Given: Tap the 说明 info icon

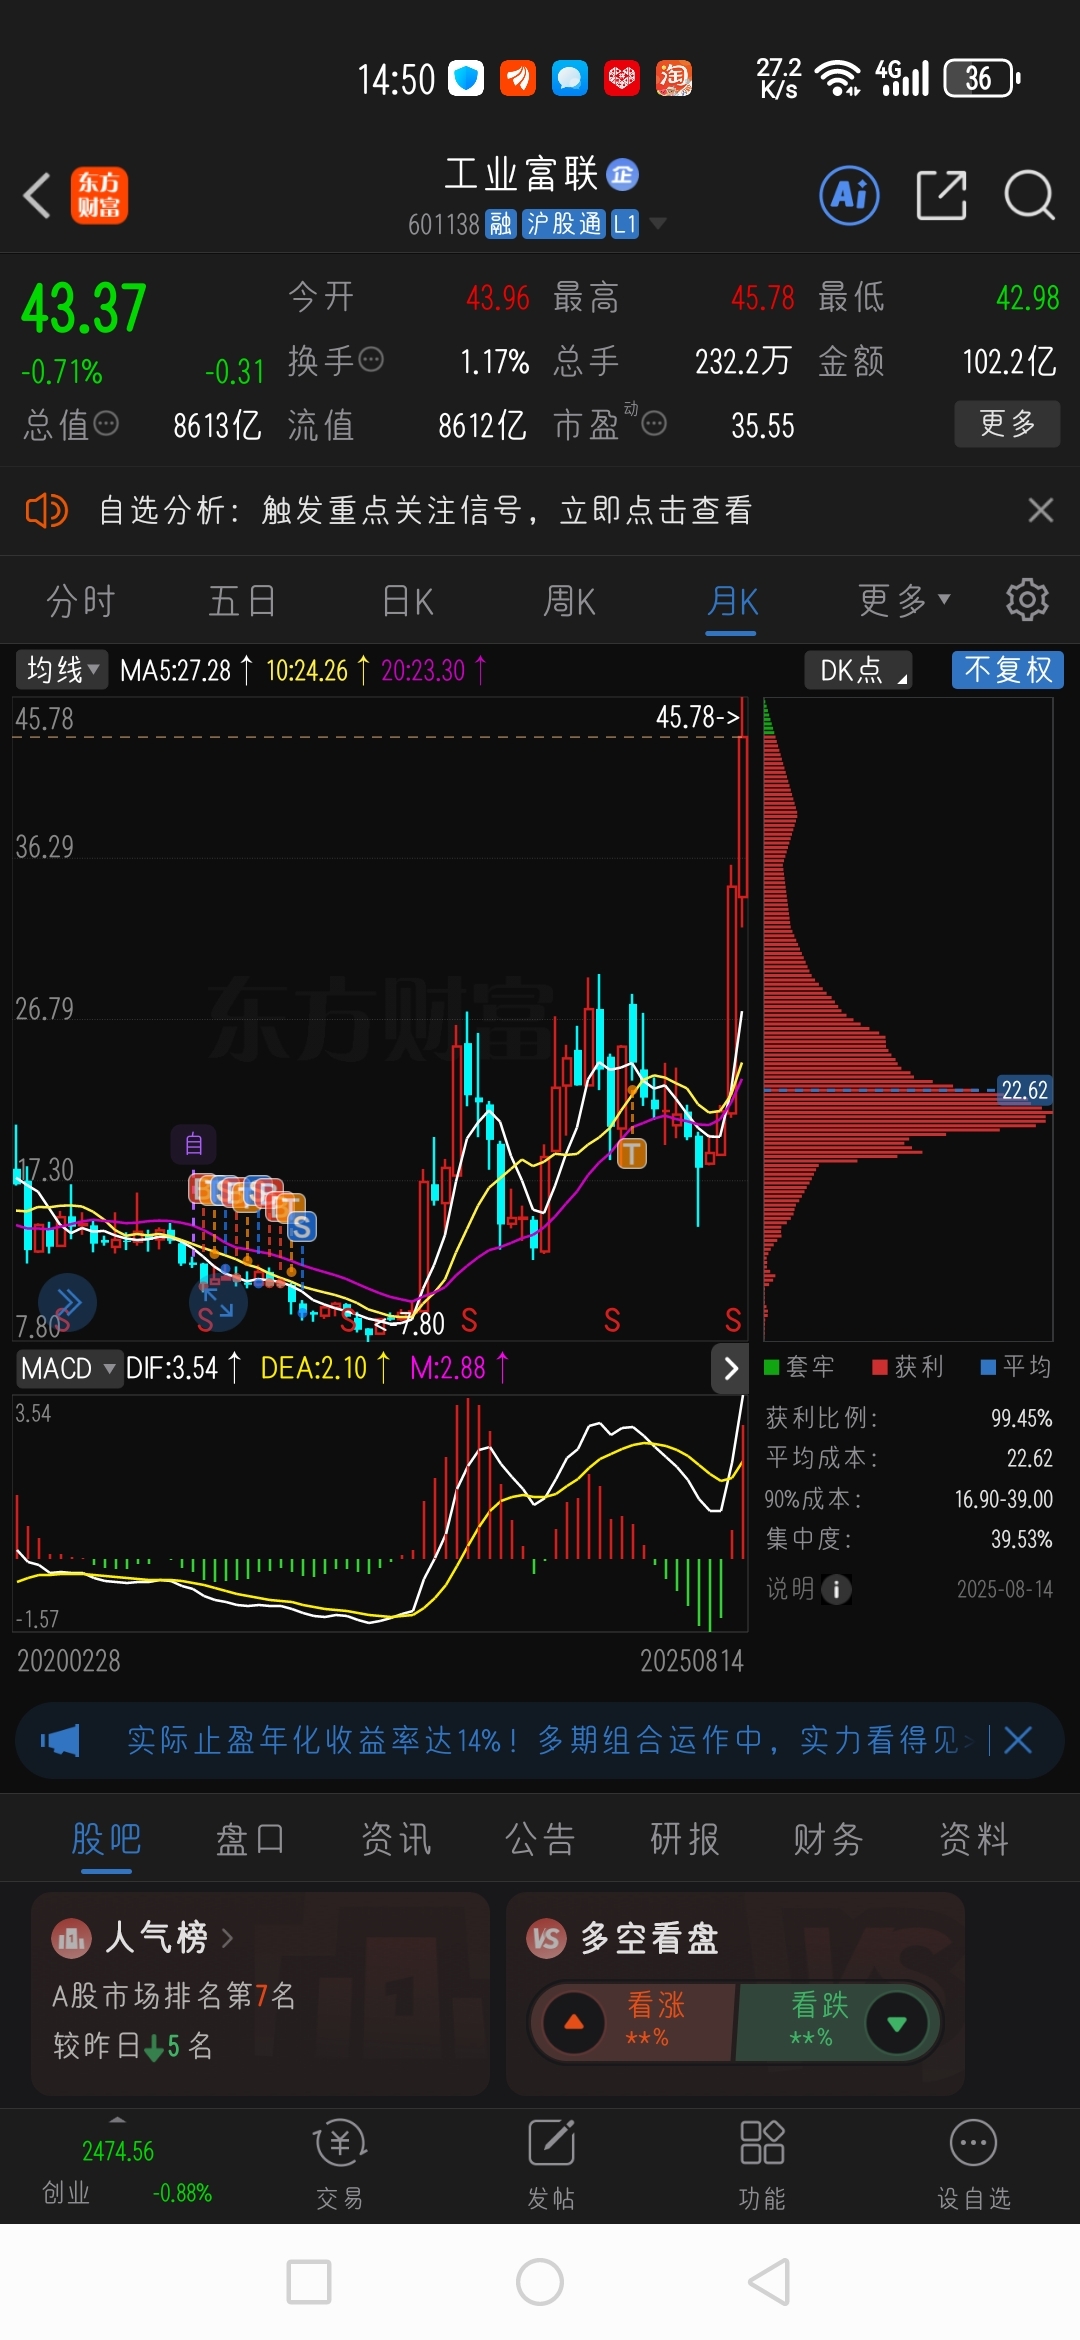Looking at the screenshot, I should (836, 1589).
